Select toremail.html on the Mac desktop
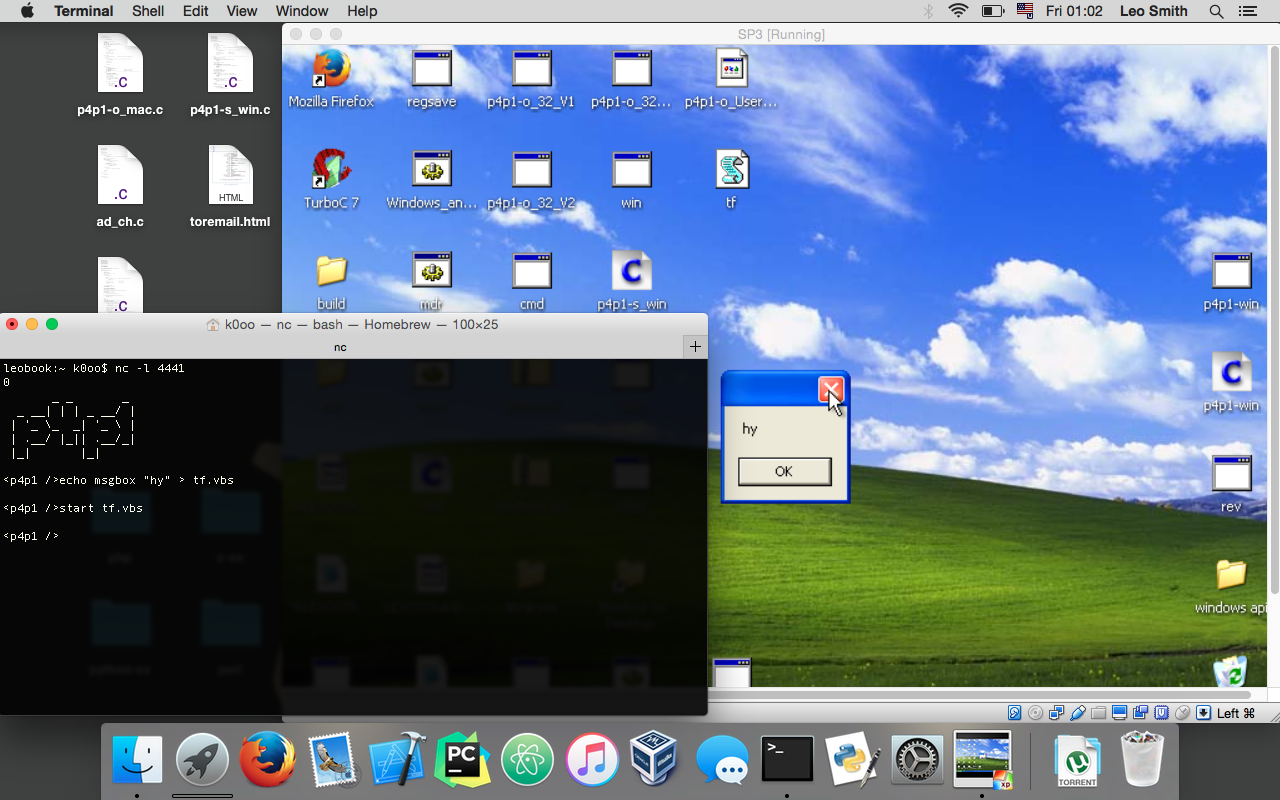1280x800 pixels. [x=230, y=187]
